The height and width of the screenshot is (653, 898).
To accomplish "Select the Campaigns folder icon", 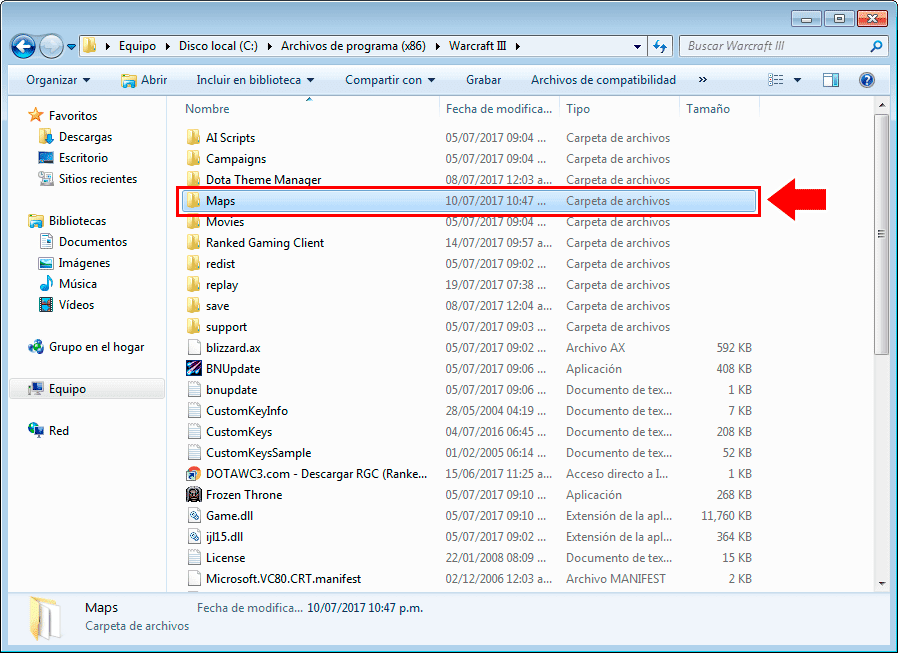I will click(194, 159).
